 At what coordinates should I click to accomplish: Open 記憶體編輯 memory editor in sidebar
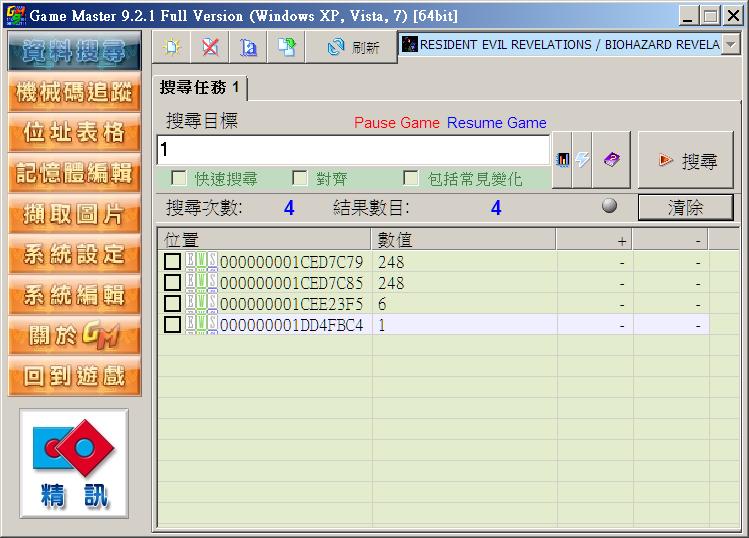click(x=74, y=173)
